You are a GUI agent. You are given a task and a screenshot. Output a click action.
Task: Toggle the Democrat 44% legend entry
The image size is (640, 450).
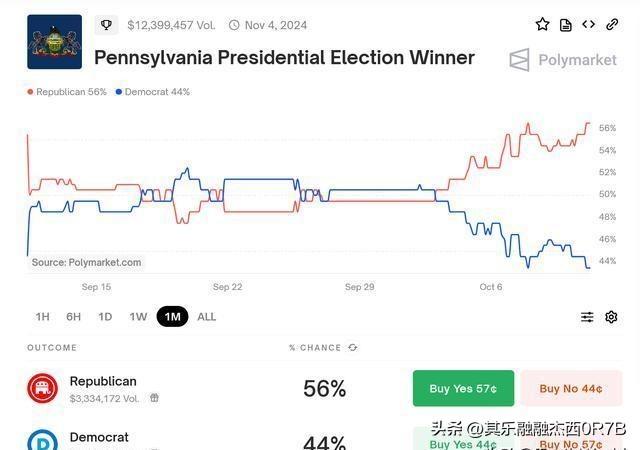[153, 92]
